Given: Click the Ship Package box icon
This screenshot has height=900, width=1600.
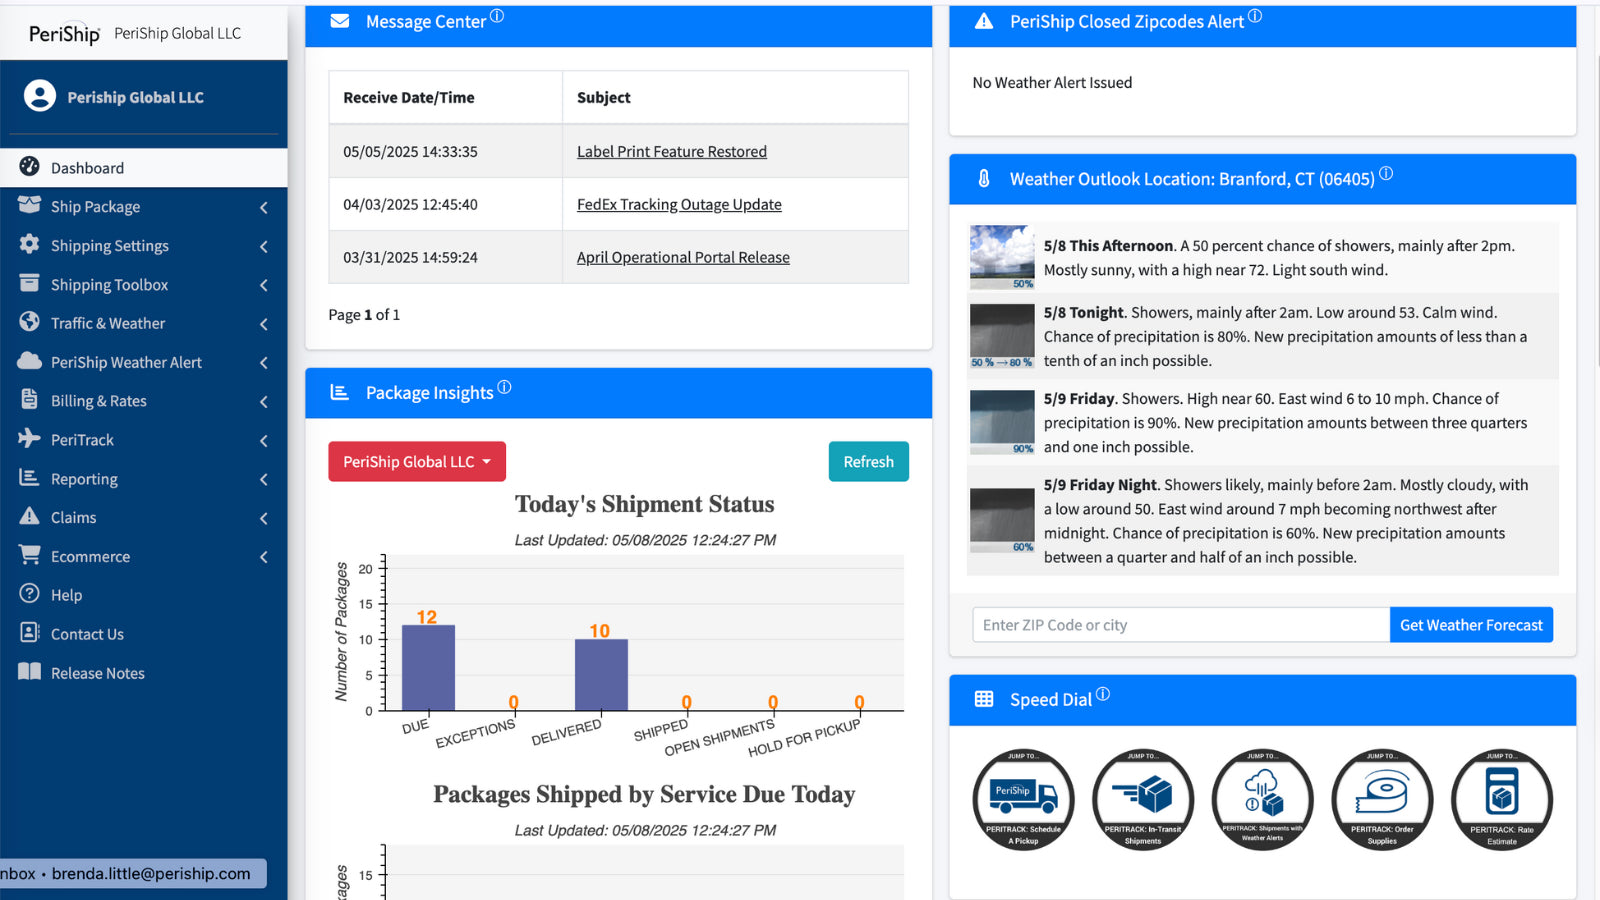Looking at the screenshot, I should click(30, 205).
